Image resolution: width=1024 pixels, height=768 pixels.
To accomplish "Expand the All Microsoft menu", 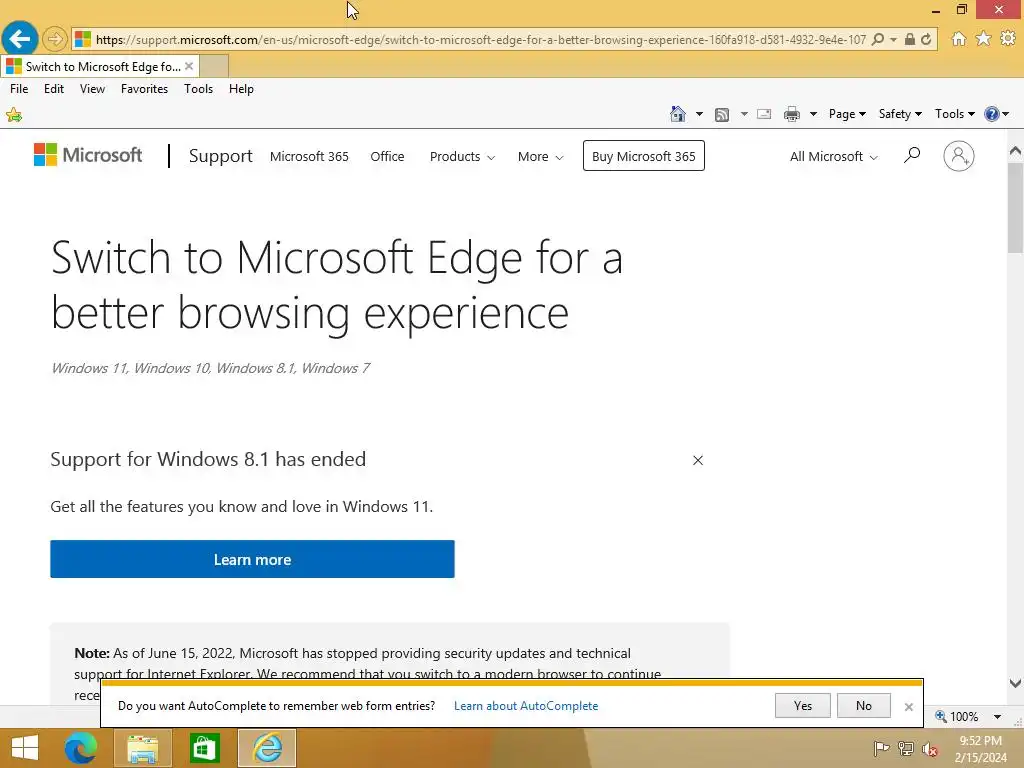I will coord(833,157).
